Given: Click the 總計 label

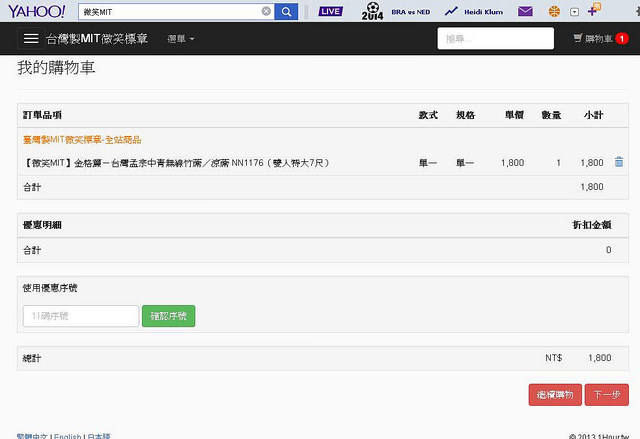Looking at the screenshot, I should pos(32,358).
